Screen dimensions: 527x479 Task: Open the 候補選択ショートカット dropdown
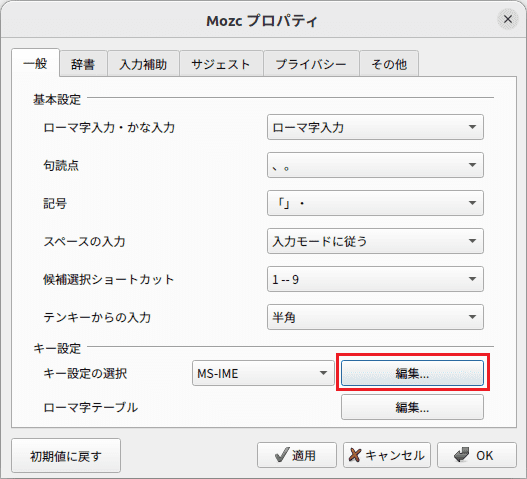click(375, 279)
